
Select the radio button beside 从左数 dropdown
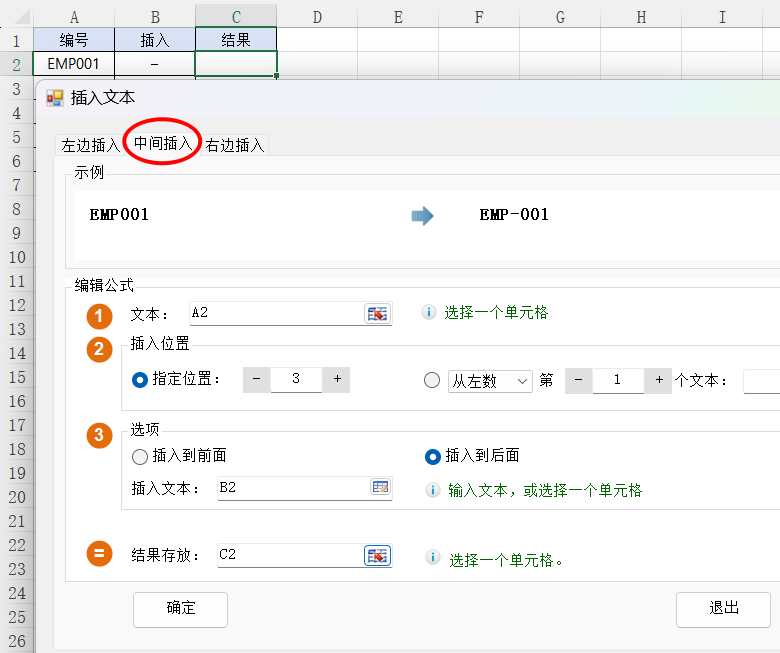432,380
